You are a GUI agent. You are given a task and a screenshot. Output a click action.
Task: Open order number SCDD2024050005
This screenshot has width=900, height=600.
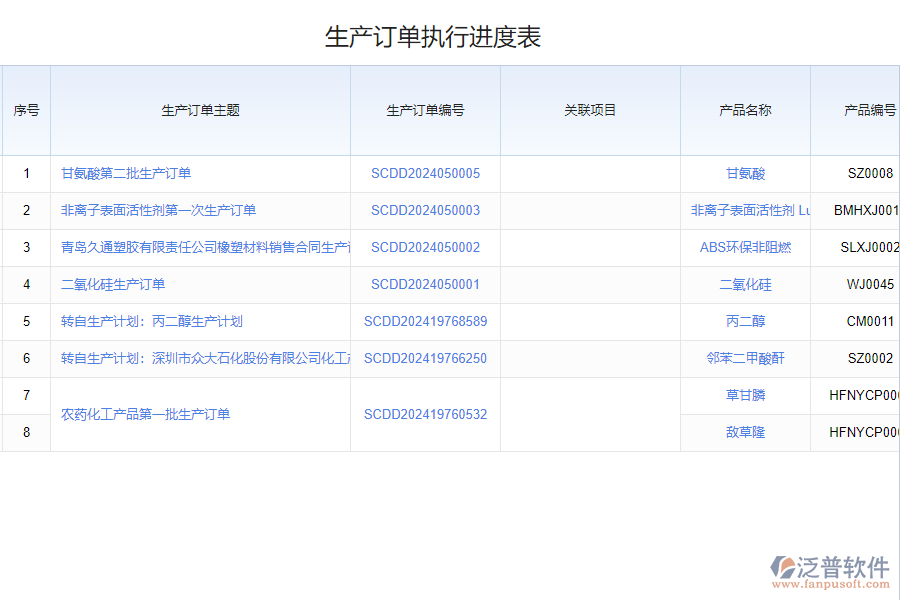pyautogui.click(x=425, y=173)
